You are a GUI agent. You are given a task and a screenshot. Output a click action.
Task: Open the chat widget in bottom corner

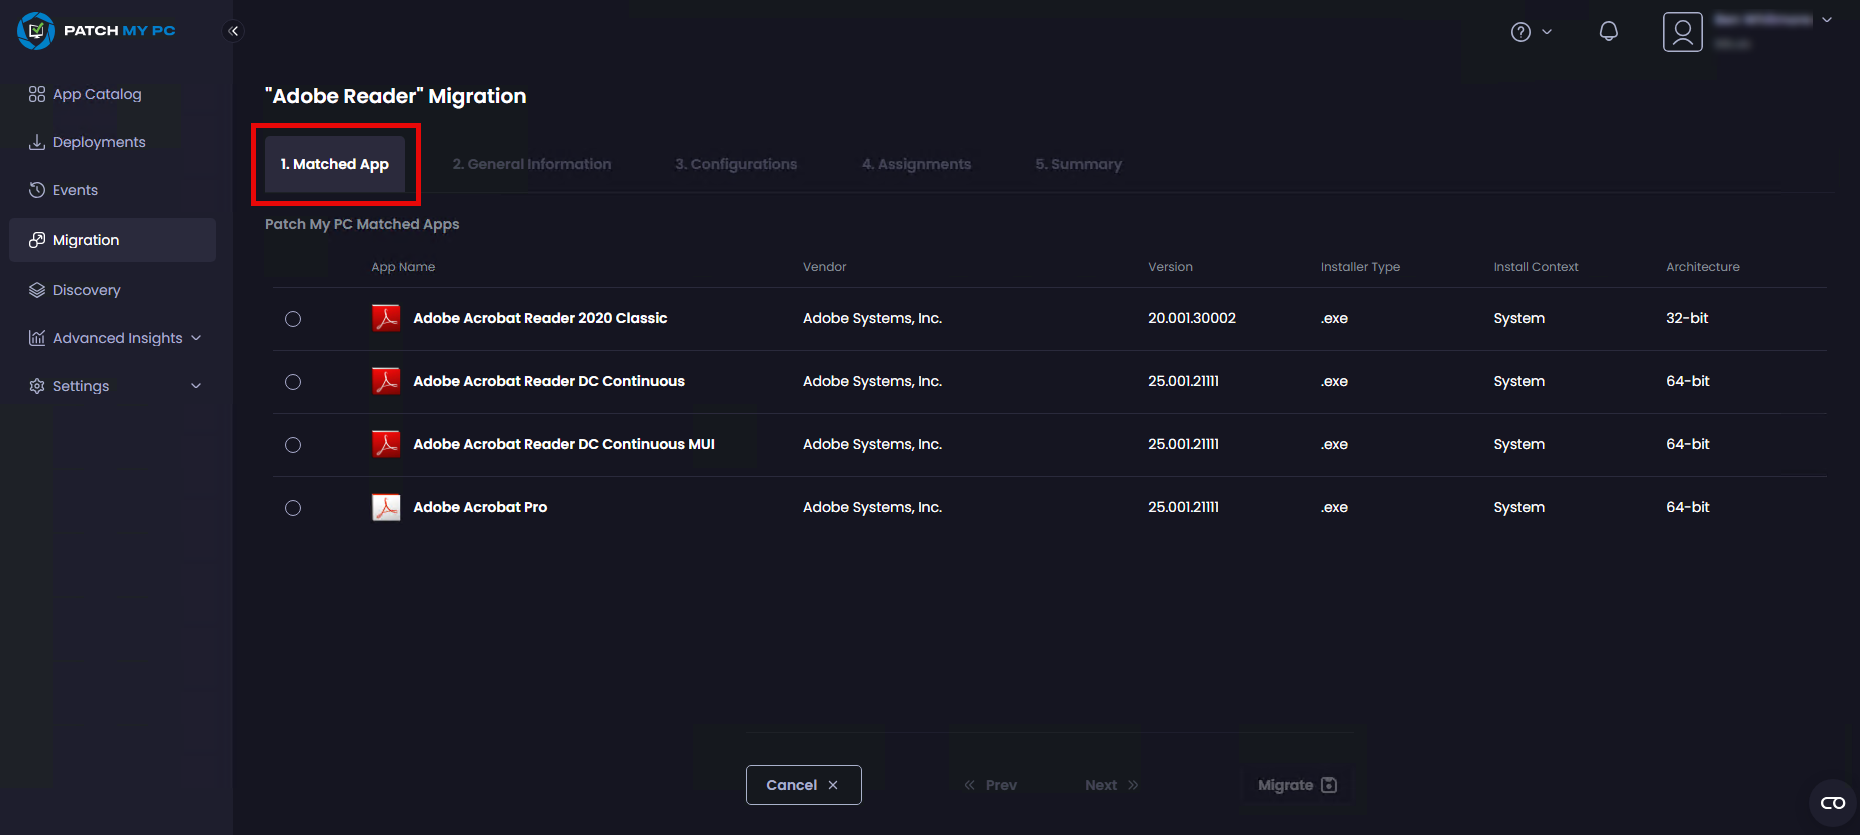(1832, 803)
